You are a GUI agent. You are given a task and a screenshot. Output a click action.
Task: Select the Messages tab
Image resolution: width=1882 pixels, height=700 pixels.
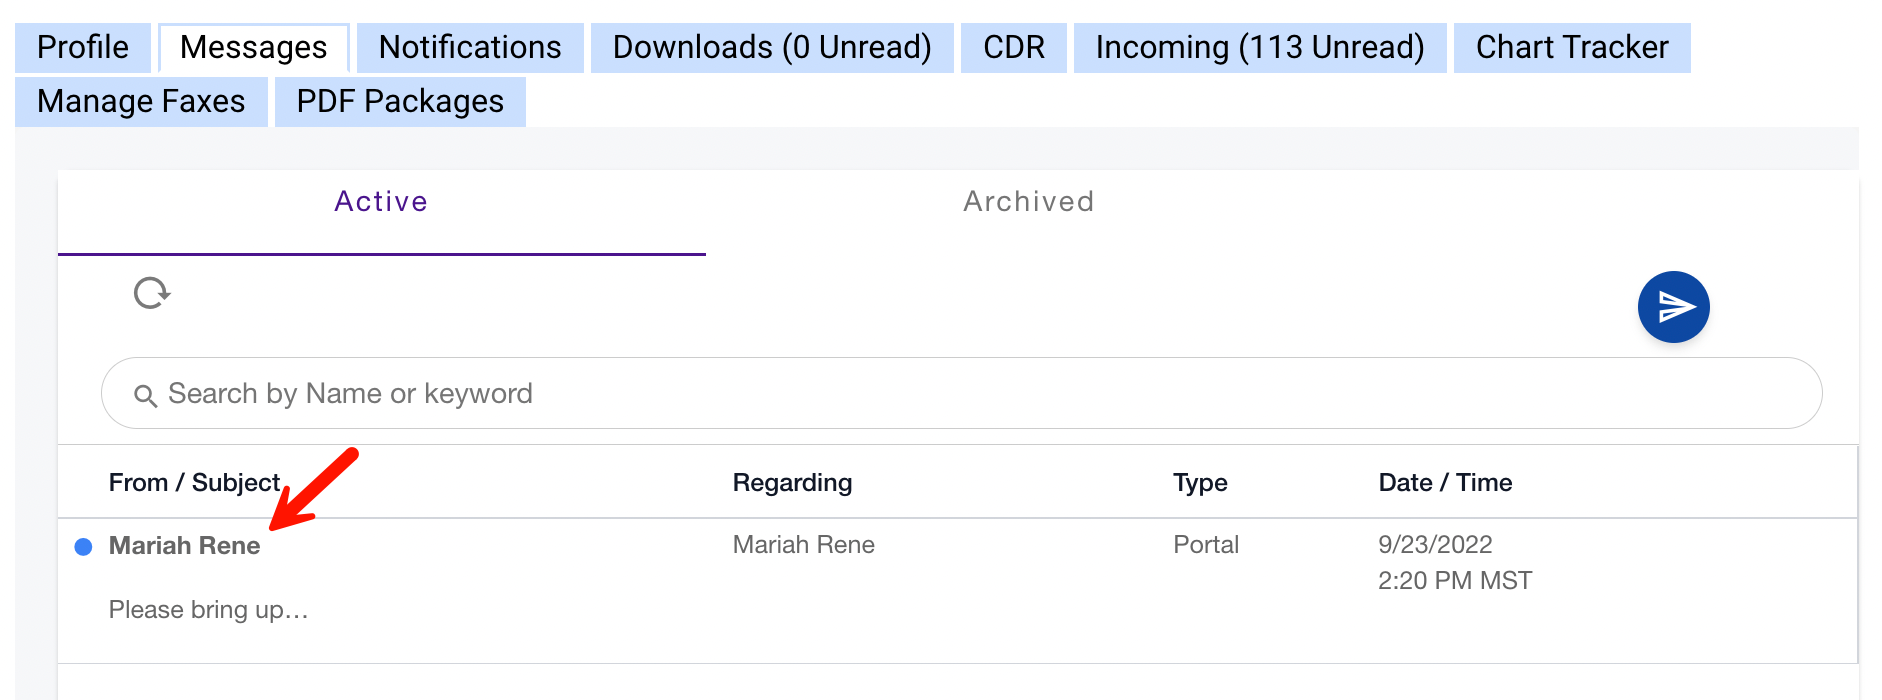pyautogui.click(x=253, y=47)
